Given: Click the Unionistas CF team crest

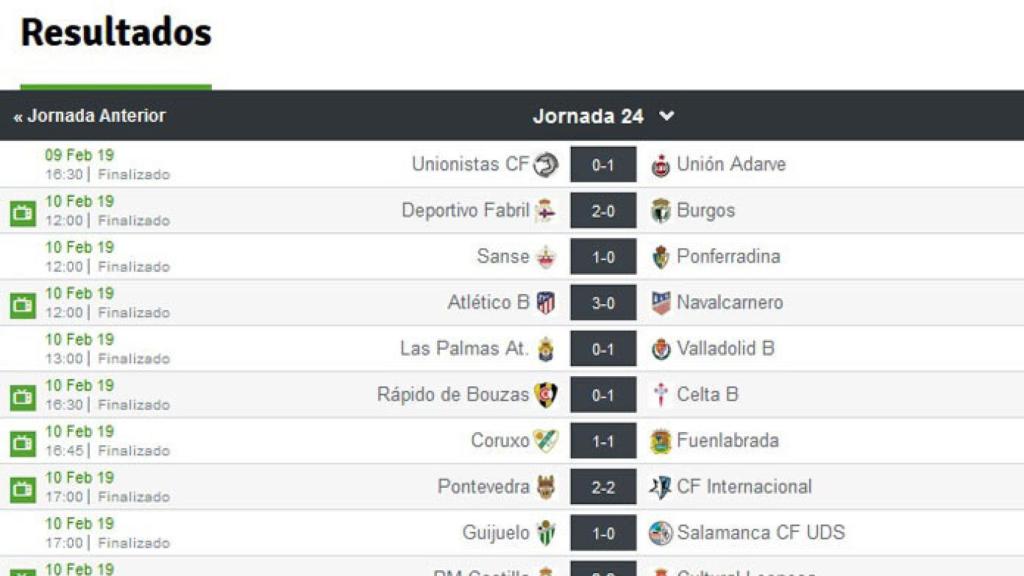Looking at the screenshot, I should 546,165.
